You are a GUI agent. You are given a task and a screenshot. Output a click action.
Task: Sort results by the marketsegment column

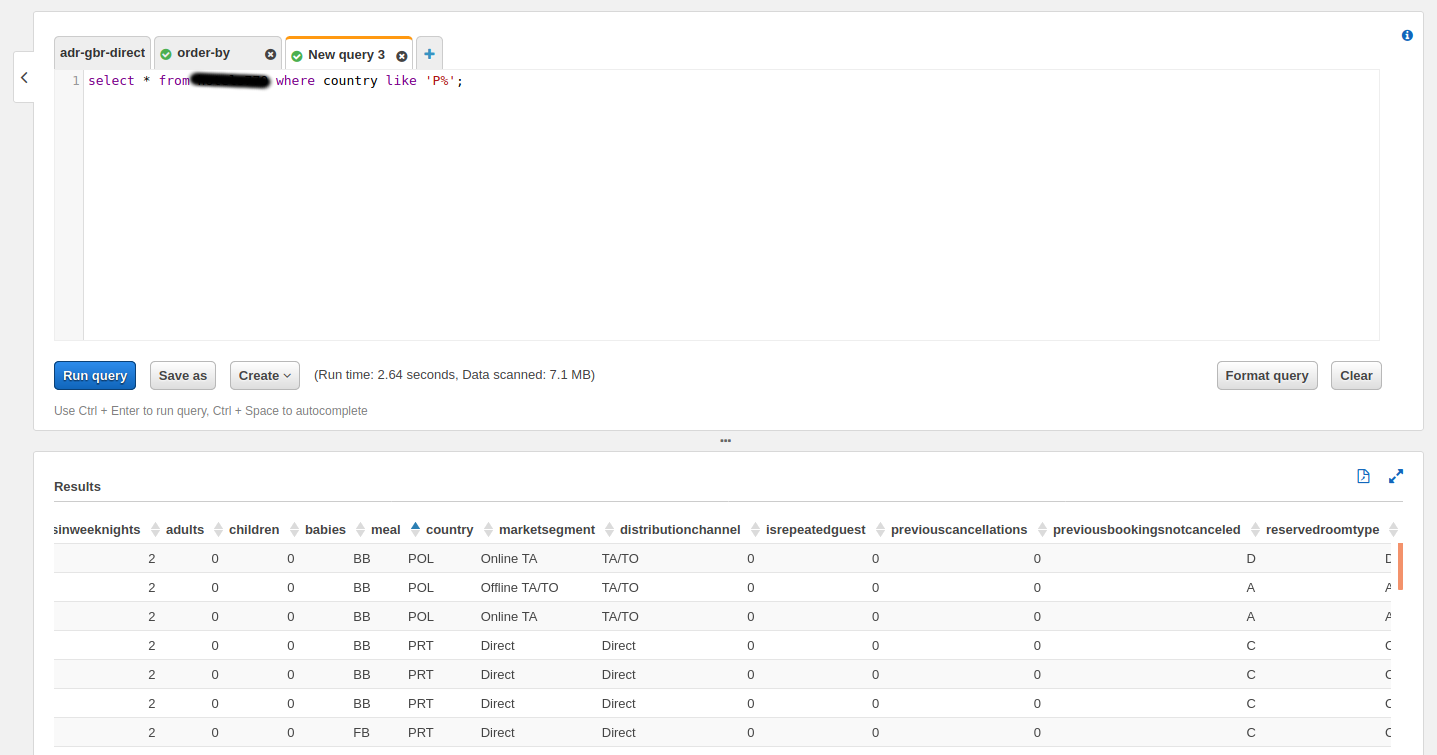coord(489,529)
